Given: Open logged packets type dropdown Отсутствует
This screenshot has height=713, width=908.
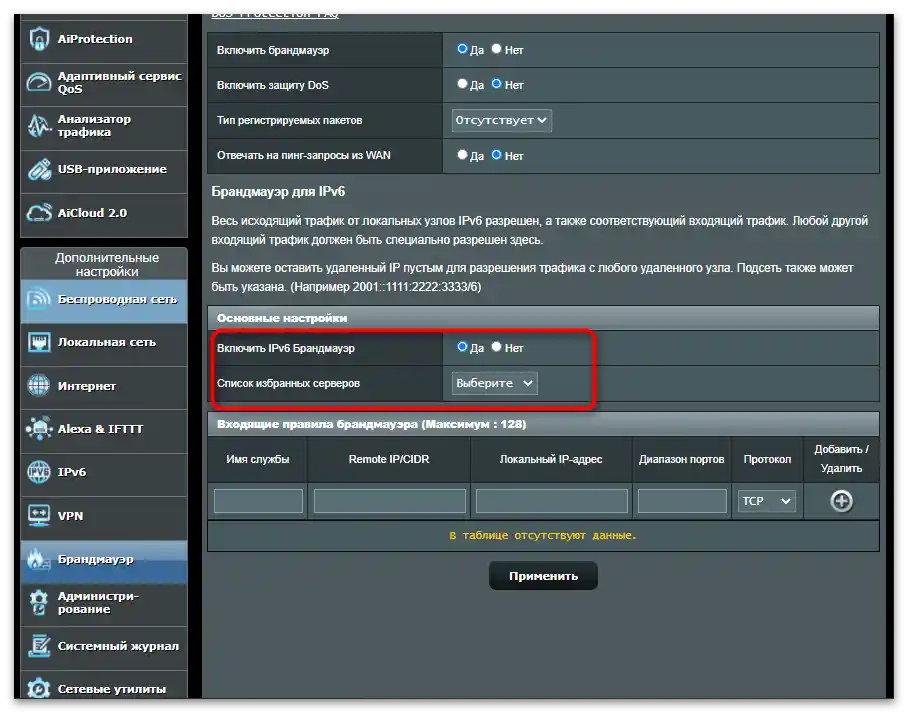Looking at the screenshot, I should 501,120.
